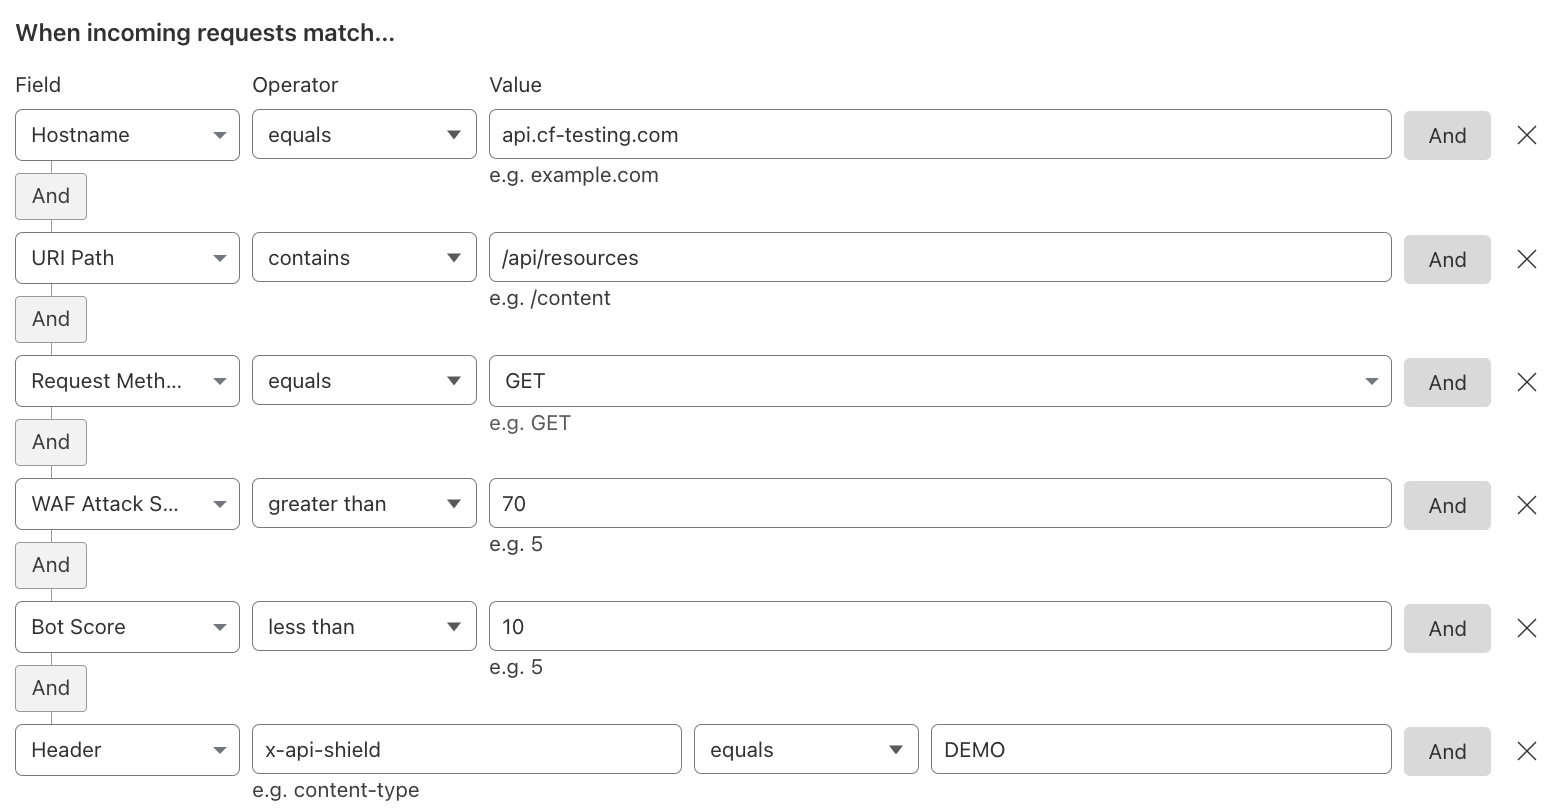The height and width of the screenshot is (812, 1560).
Task: Open the URI Path field dropdown
Action: pos(128,258)
